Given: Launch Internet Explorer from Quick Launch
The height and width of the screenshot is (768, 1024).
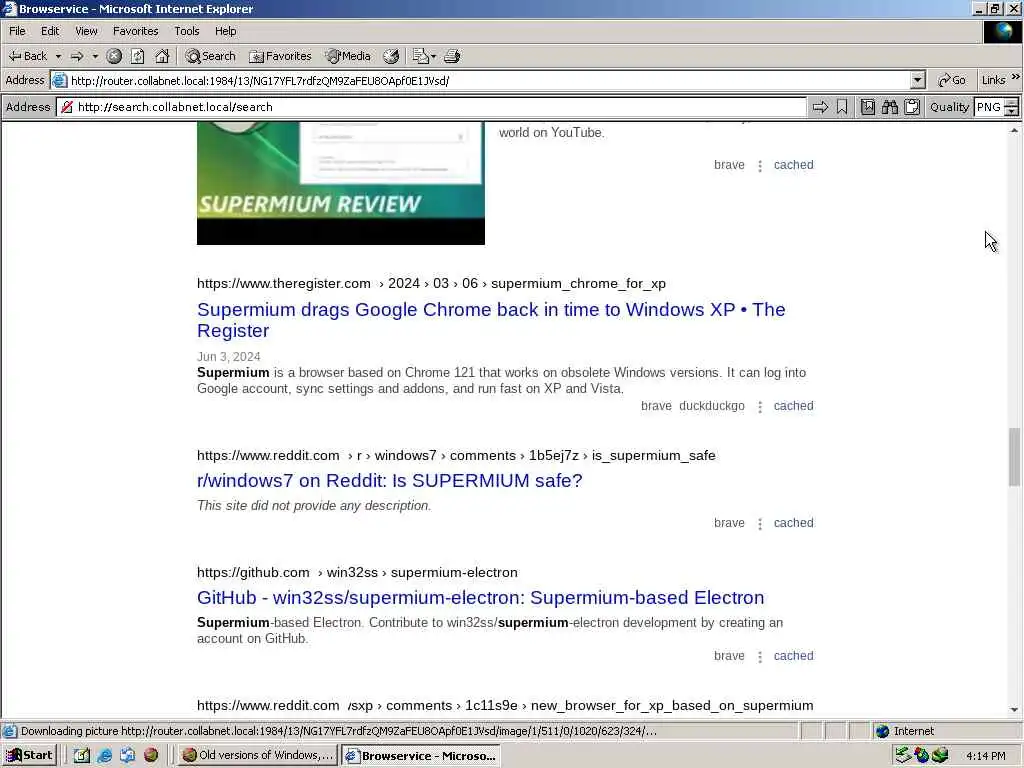Looking at the screenshot, I should pos(104,756).
